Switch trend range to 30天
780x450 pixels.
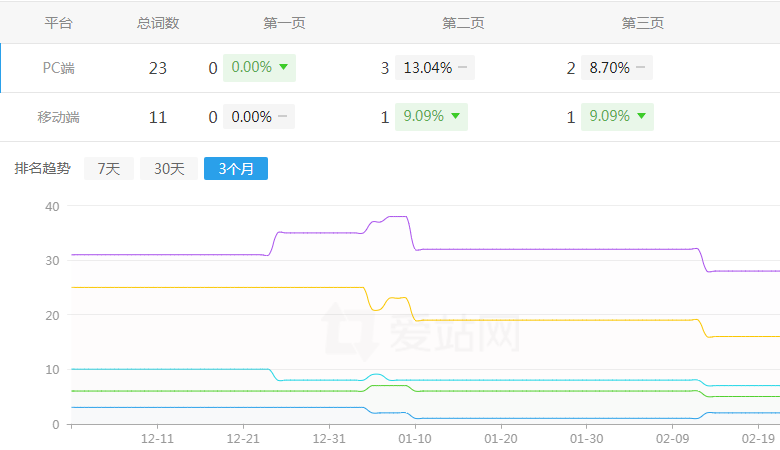point(168,169)
